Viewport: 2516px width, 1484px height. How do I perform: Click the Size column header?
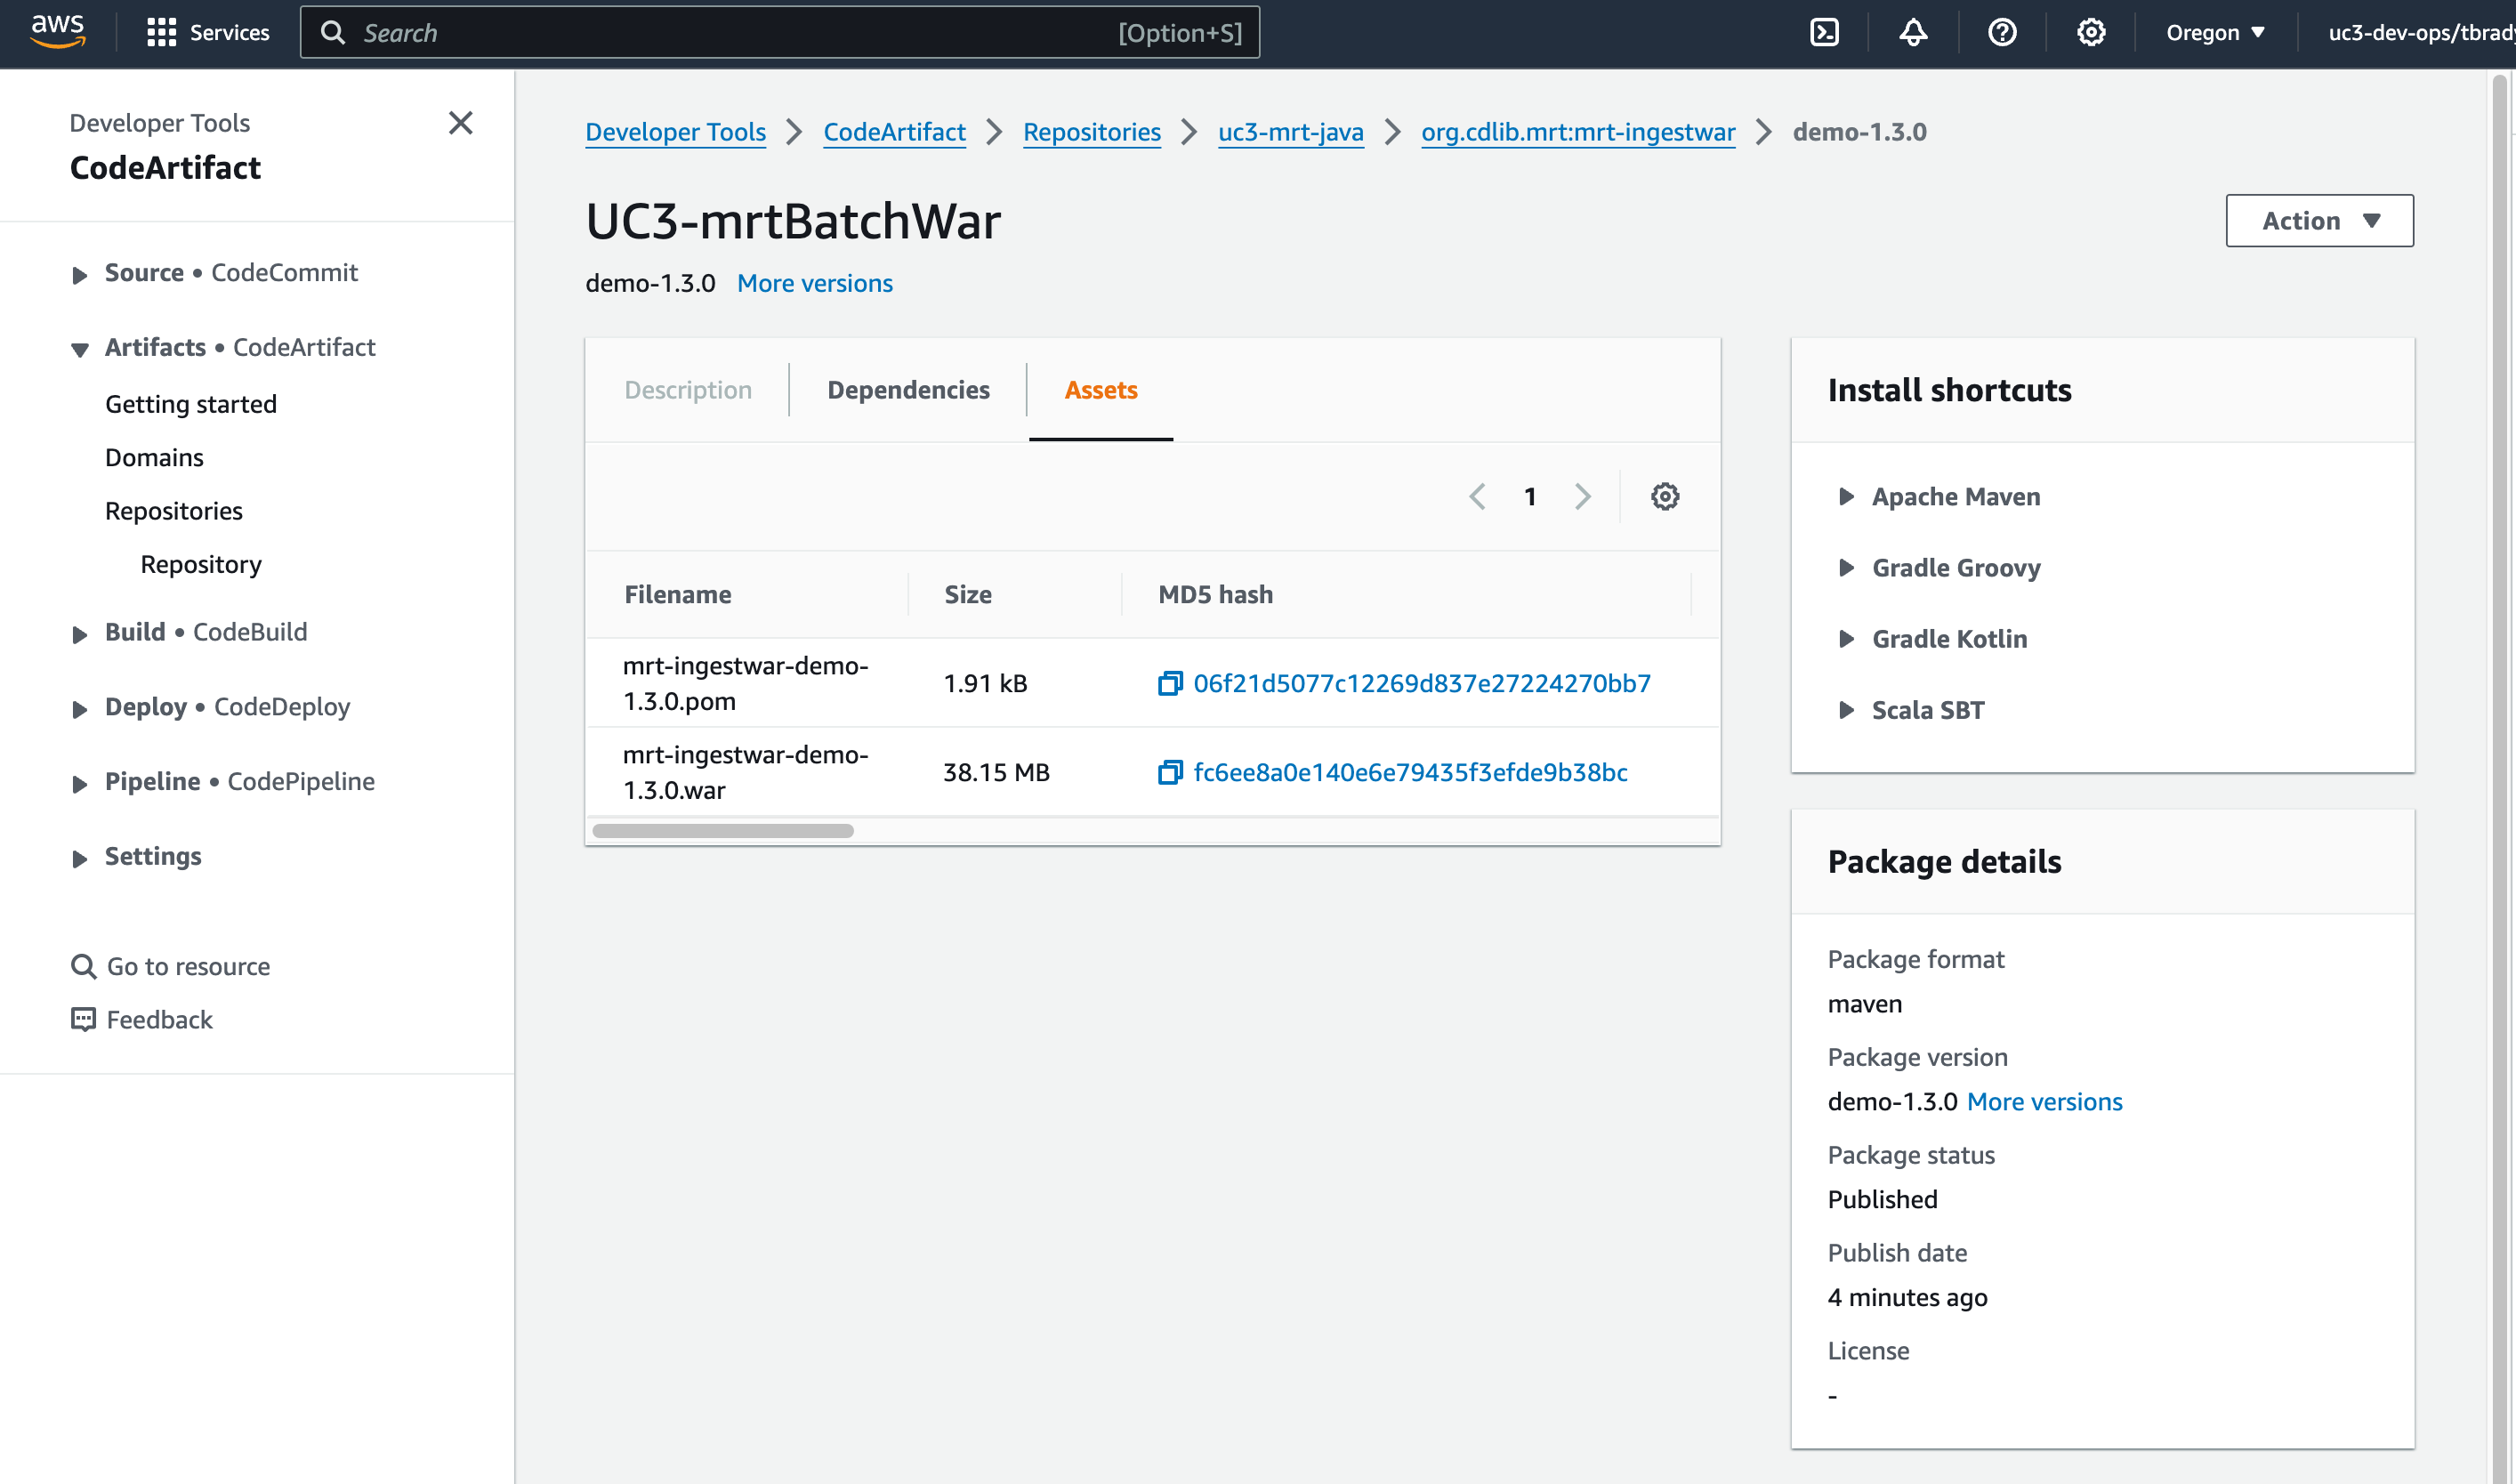[x=968, y=594]
